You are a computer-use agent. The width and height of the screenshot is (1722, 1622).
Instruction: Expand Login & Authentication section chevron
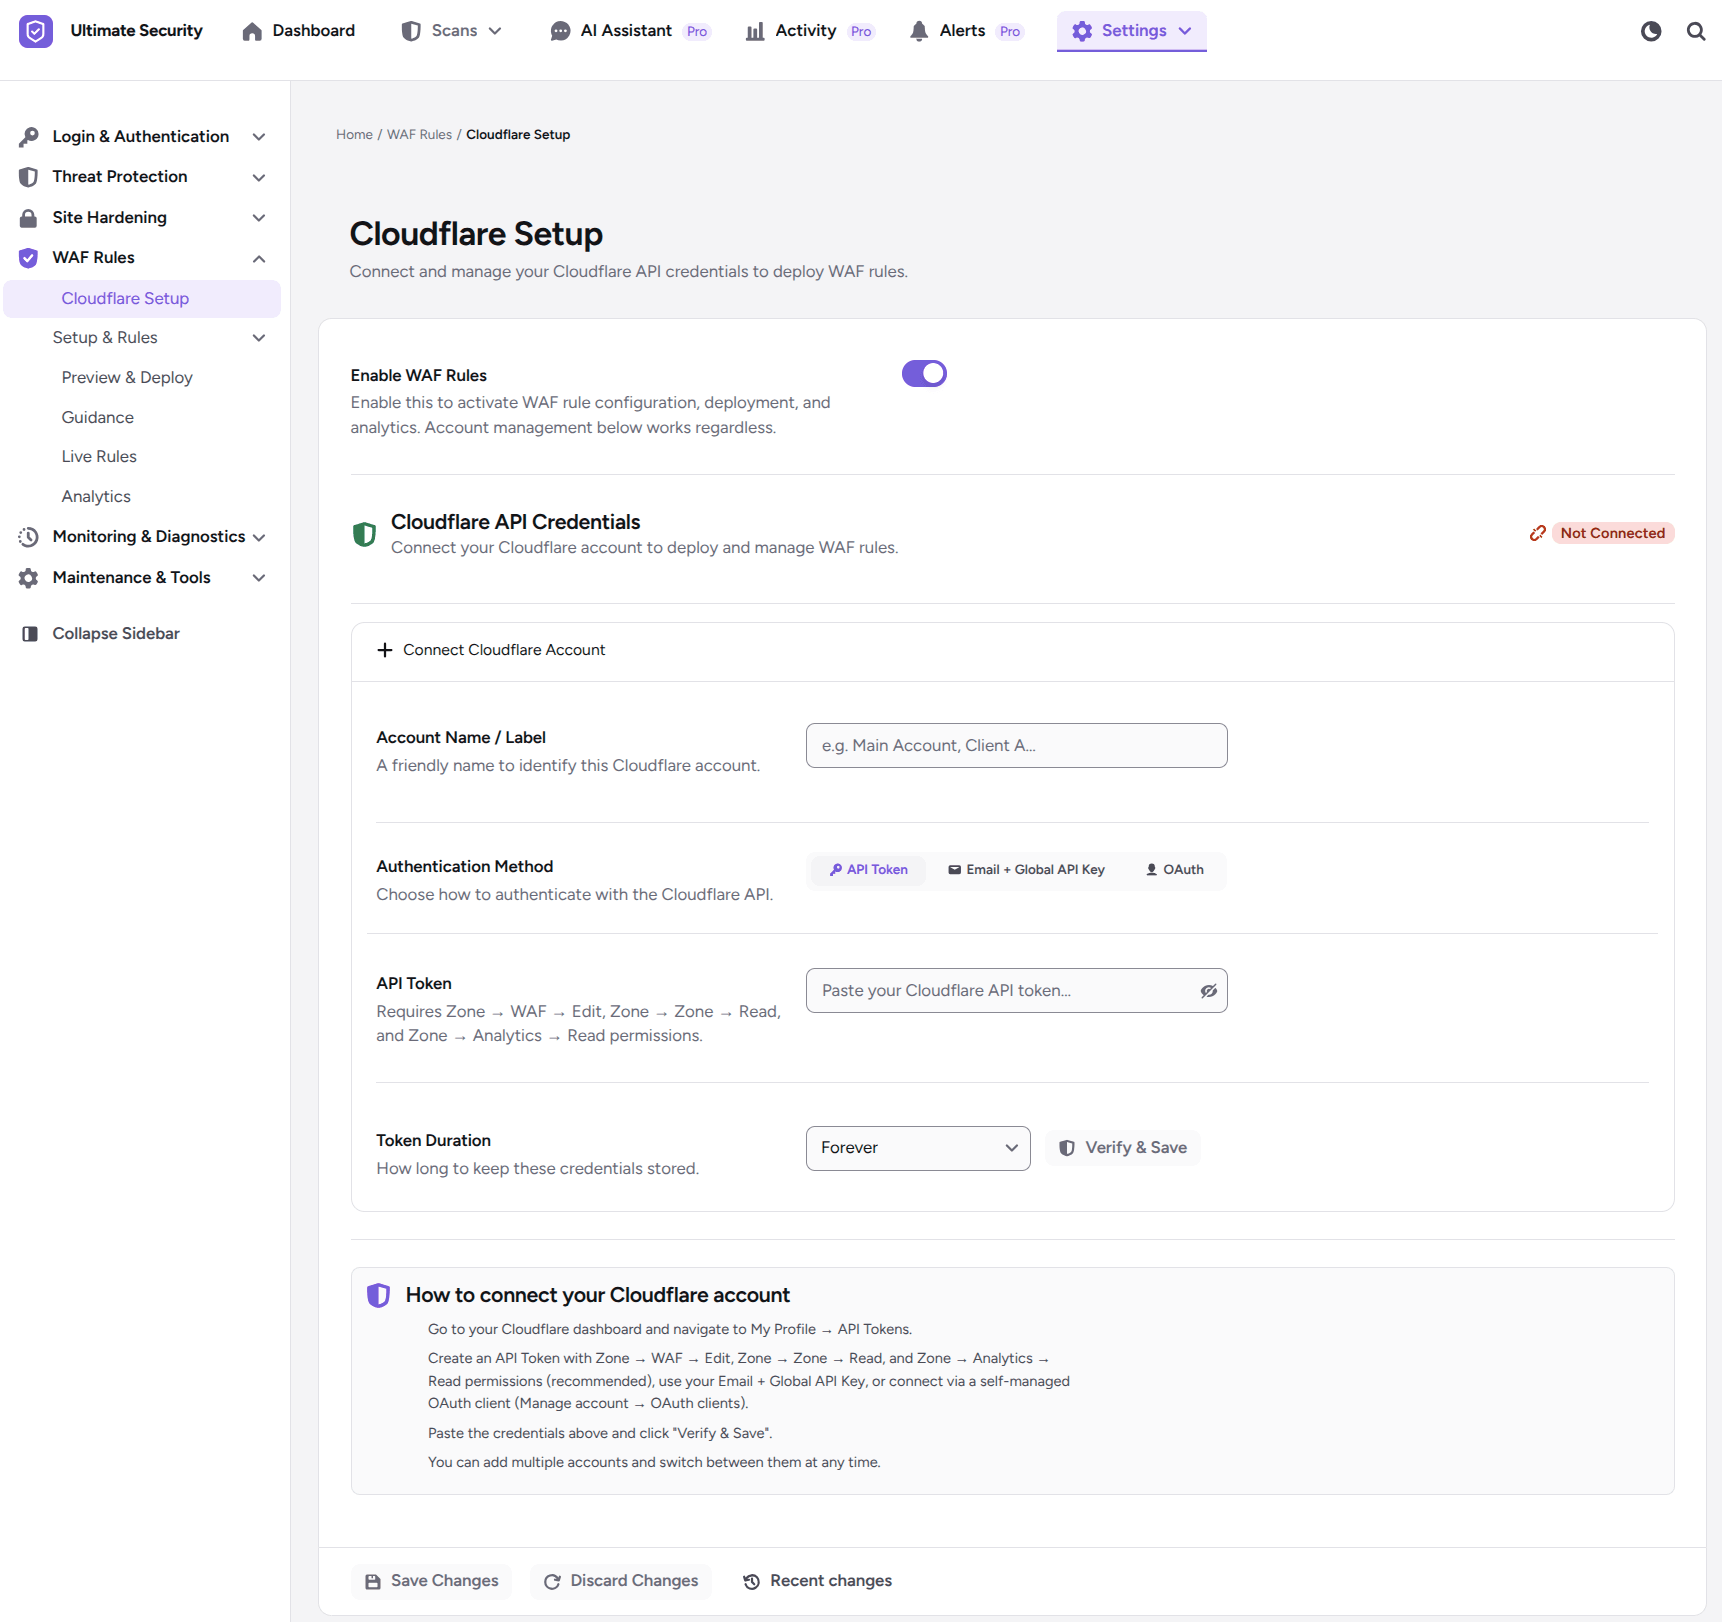259,137
